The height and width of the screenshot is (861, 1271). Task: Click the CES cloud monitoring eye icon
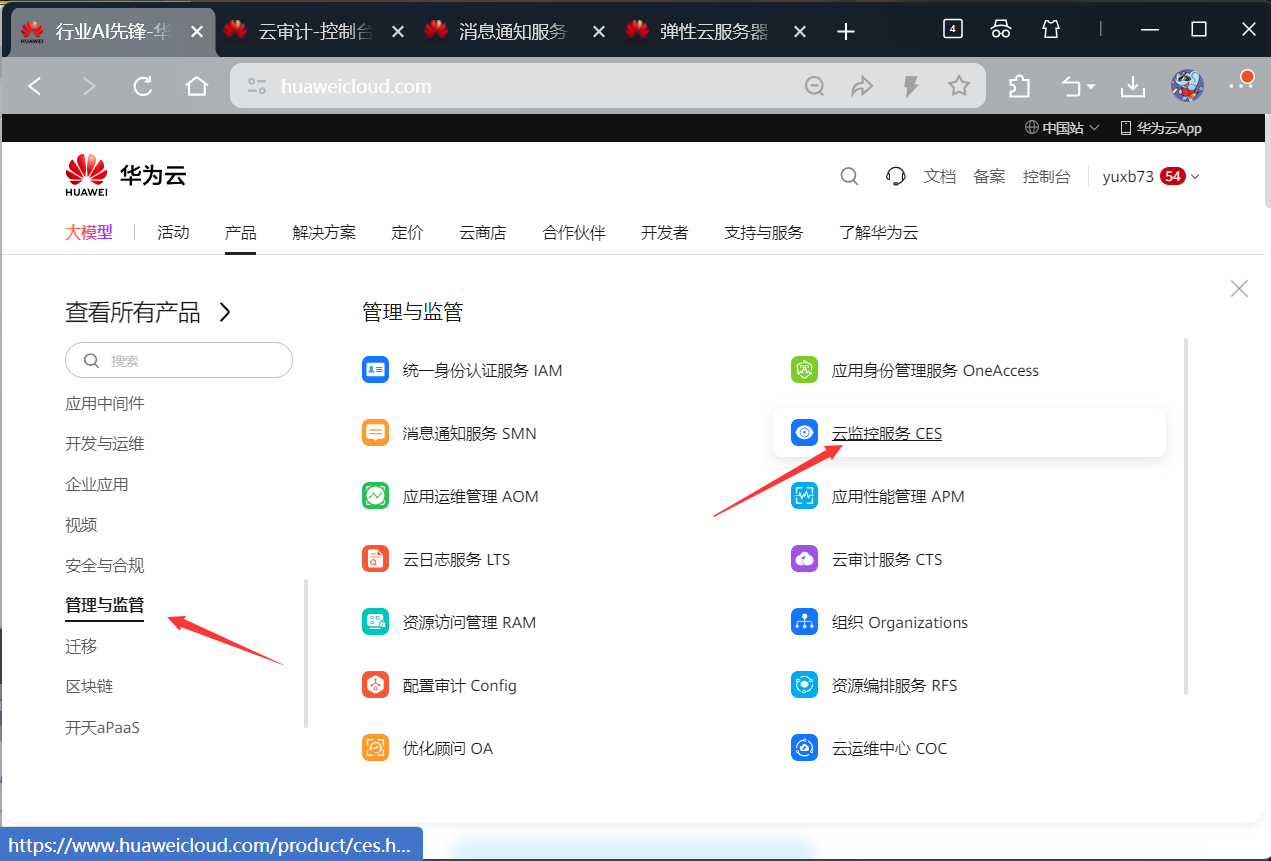[x=804, y=433]
